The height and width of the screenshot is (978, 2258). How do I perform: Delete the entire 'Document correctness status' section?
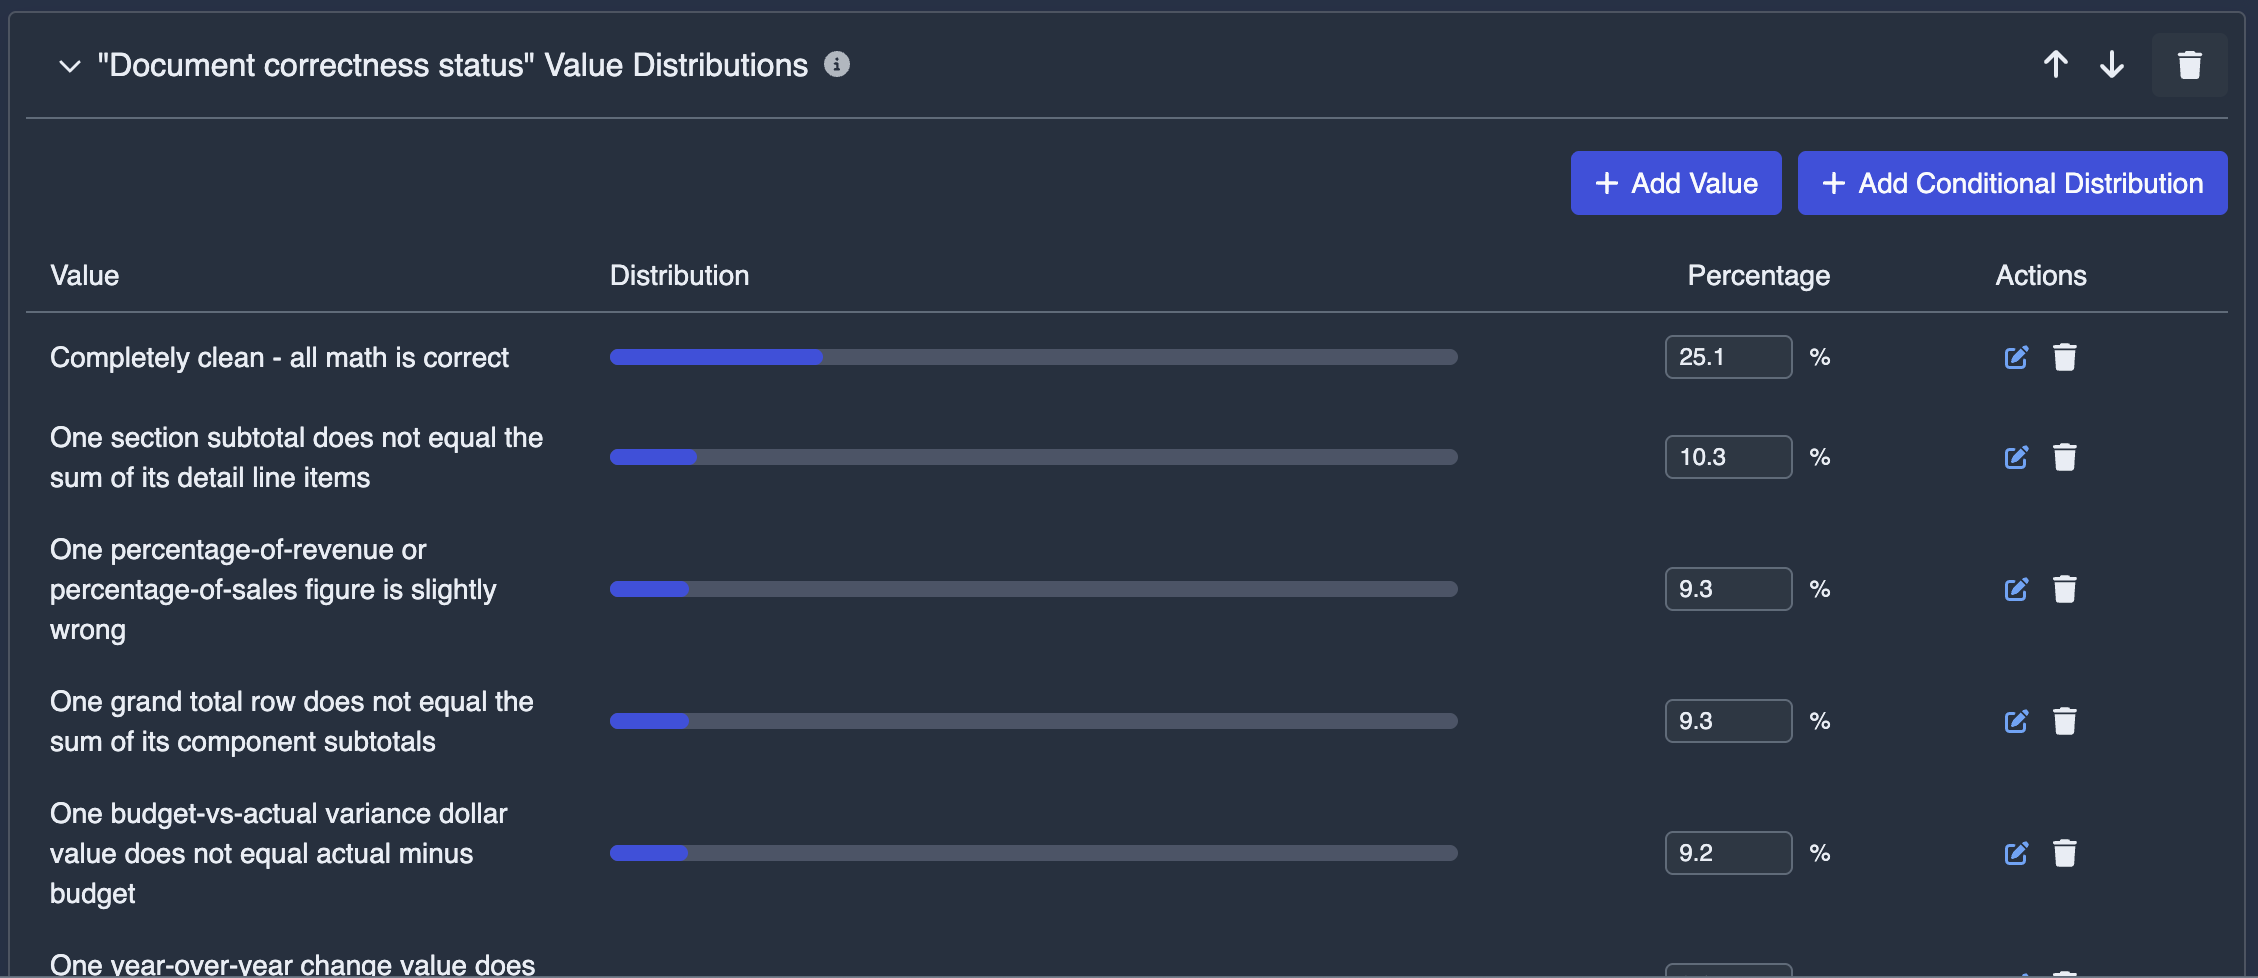click(2189, 64)
